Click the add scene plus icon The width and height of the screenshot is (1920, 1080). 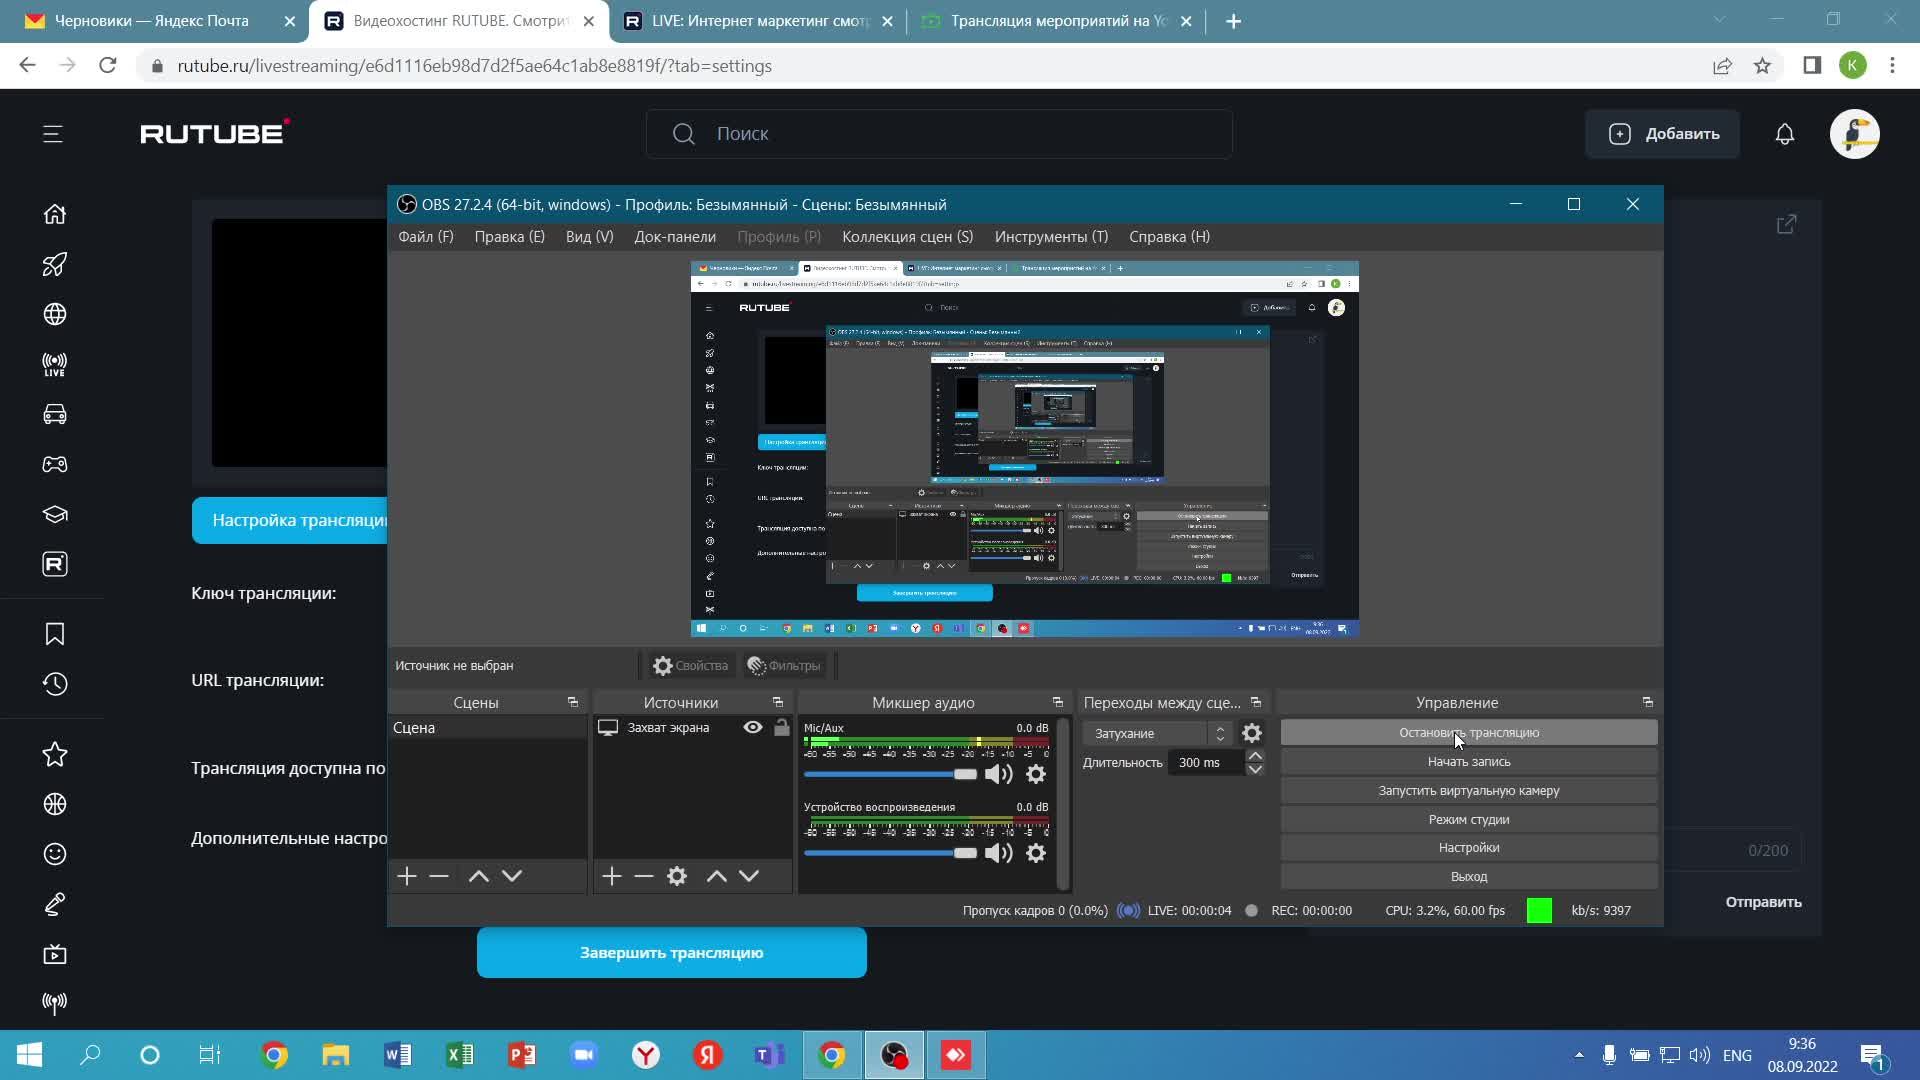(x=406, y=877)
